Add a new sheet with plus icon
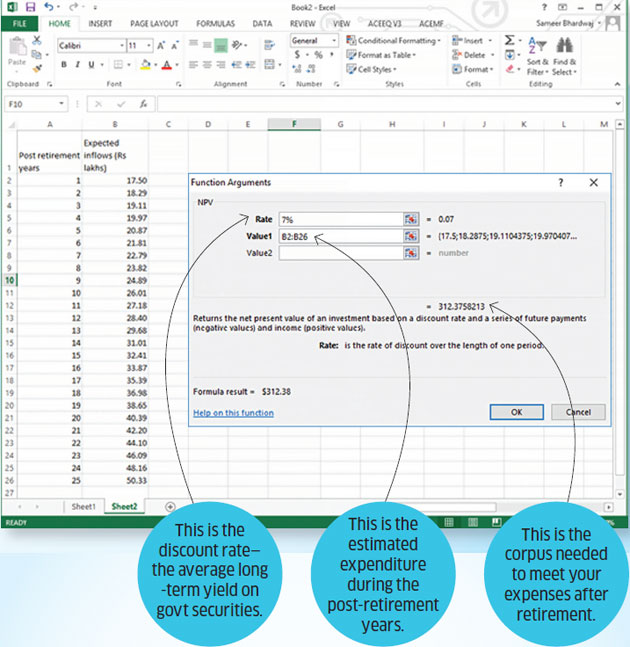 (x=170, y=507)
